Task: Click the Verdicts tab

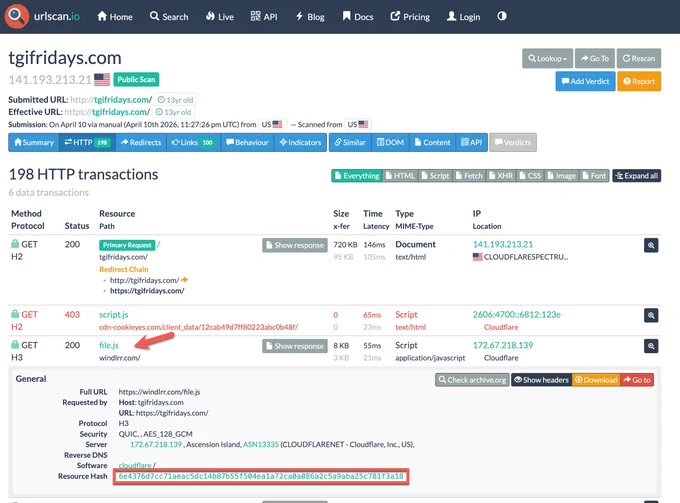Action: 513,142
